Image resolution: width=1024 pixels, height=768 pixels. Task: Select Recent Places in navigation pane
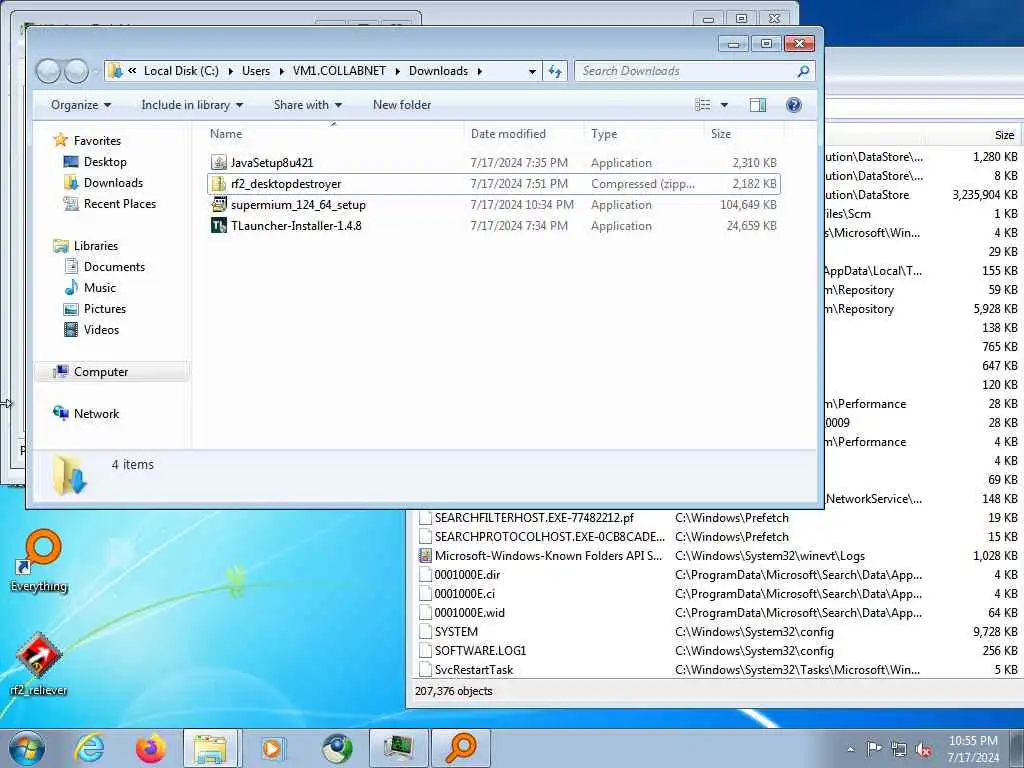point(120,204)
